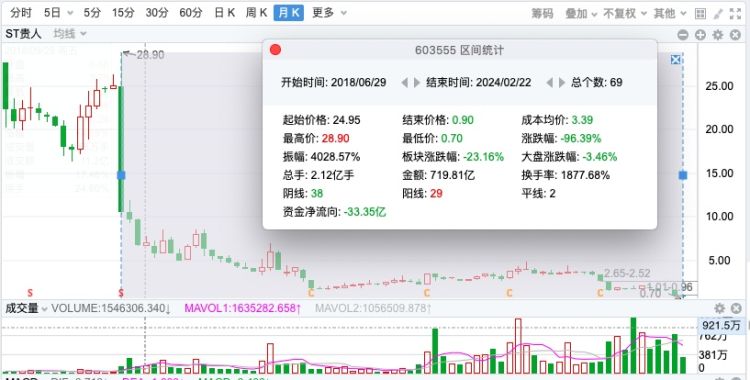This screenshot has width=750, height=380.
Task: Zoom in chart with plus icon
Action: pos(700,35)
